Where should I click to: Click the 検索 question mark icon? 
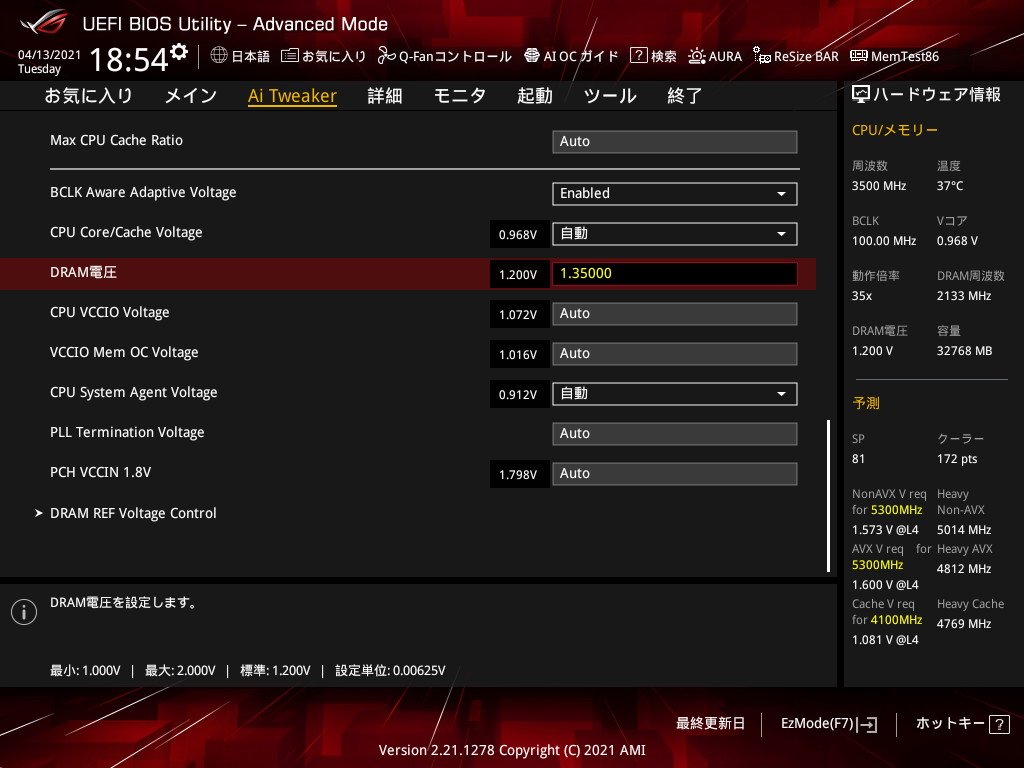(638, 56)
